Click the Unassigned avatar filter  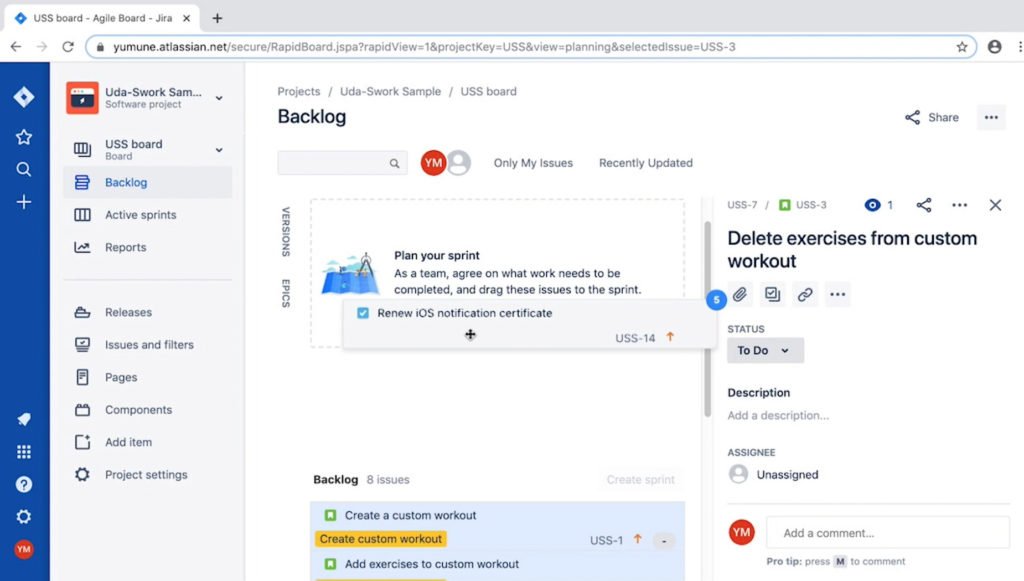click(460, 163)
